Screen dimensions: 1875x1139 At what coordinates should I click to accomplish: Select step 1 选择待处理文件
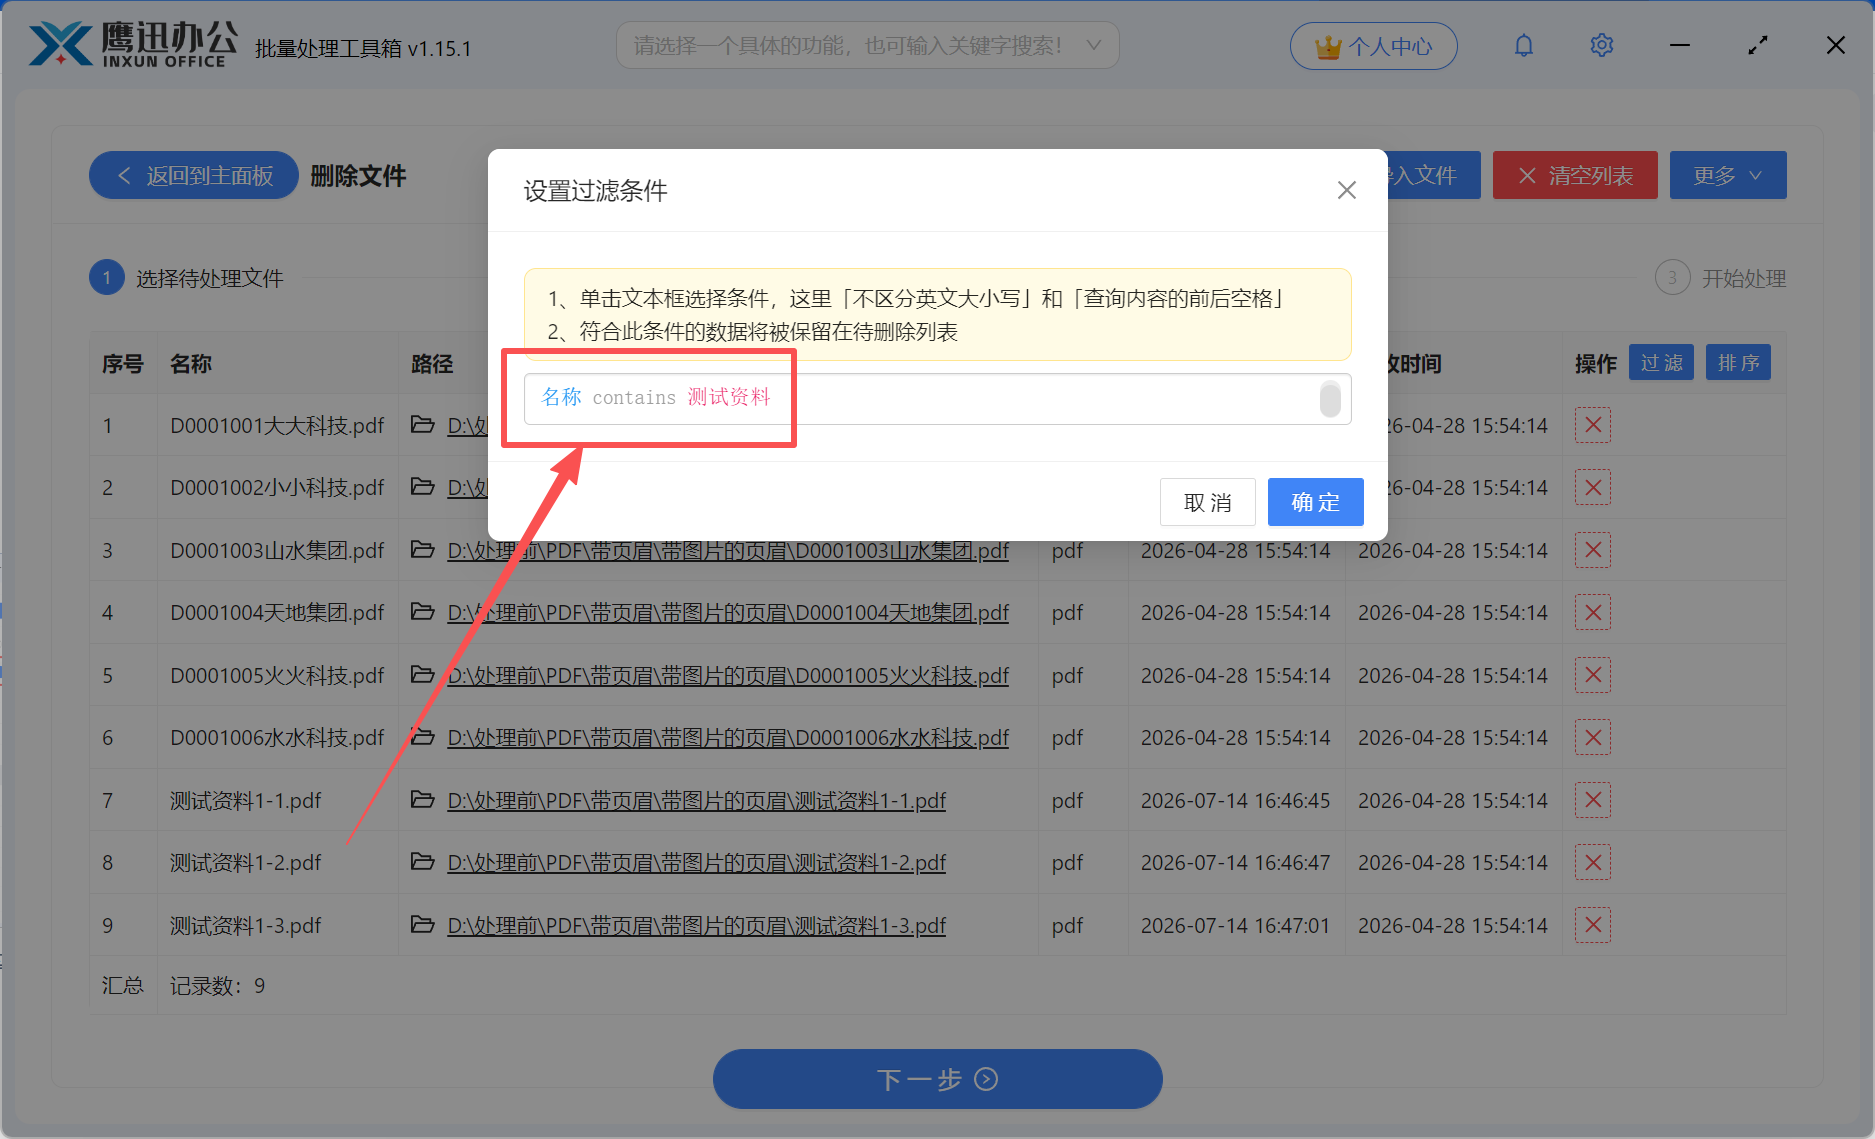pyautogui.click(x=187, y=278)
